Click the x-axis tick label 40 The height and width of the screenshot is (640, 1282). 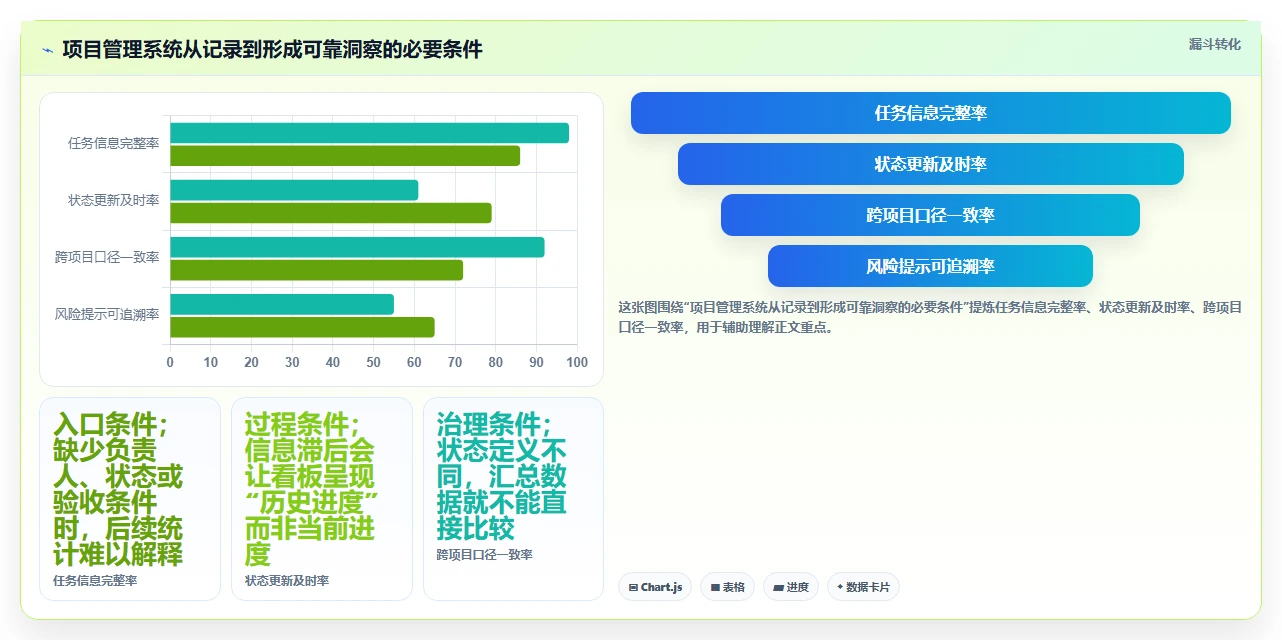point(333,362)
